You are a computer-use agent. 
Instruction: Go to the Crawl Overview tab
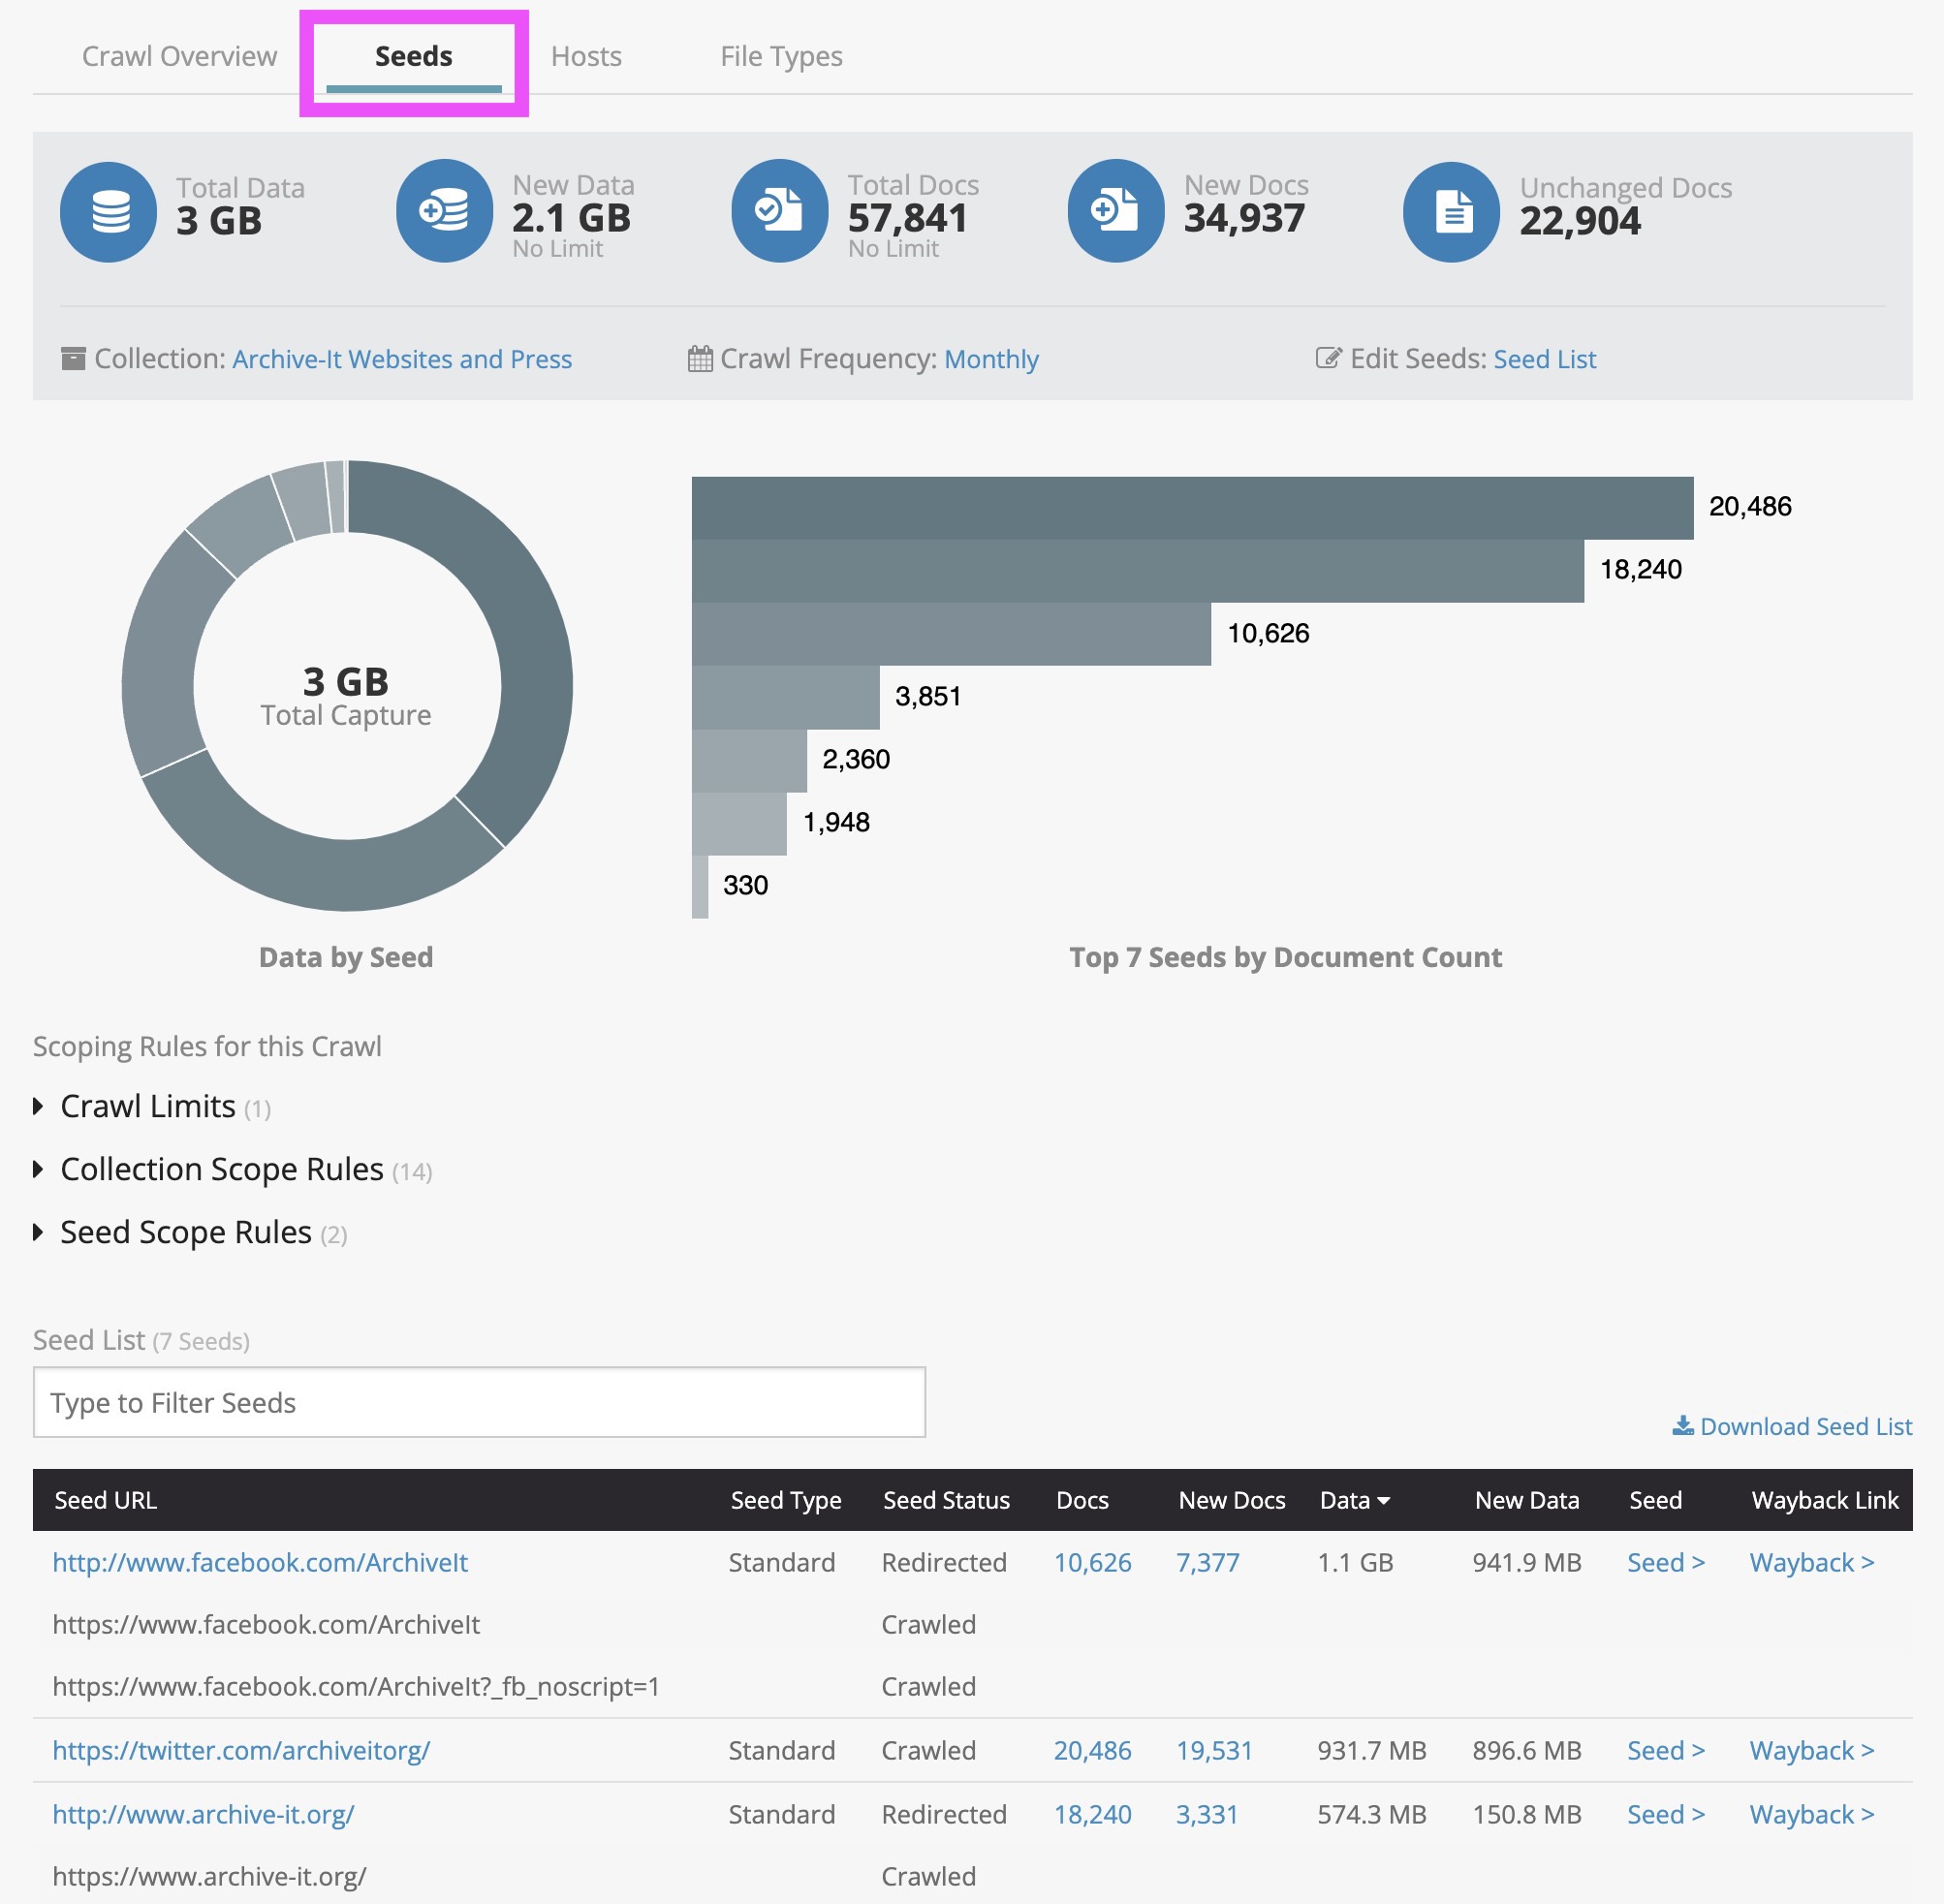(x=179, y=57)
